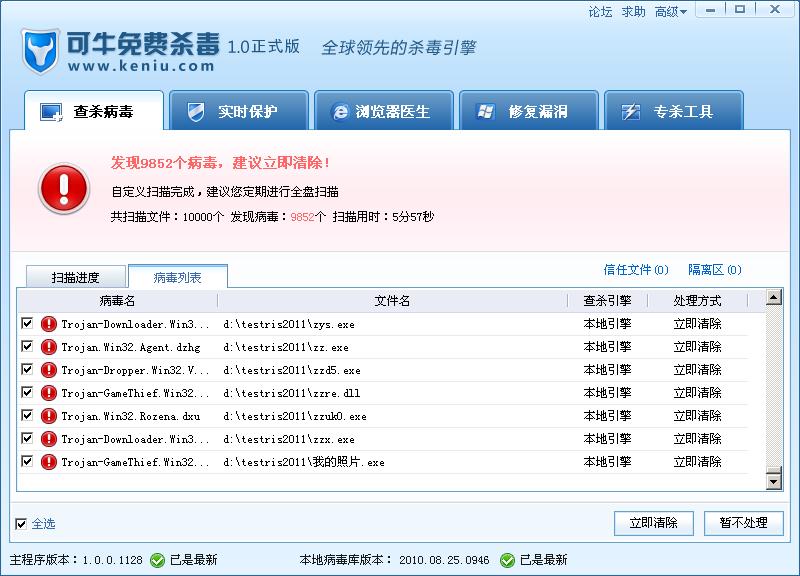Open the 高级 dropdown menu
The width and height of the screenshot is (800, 576).
[670, 11]
